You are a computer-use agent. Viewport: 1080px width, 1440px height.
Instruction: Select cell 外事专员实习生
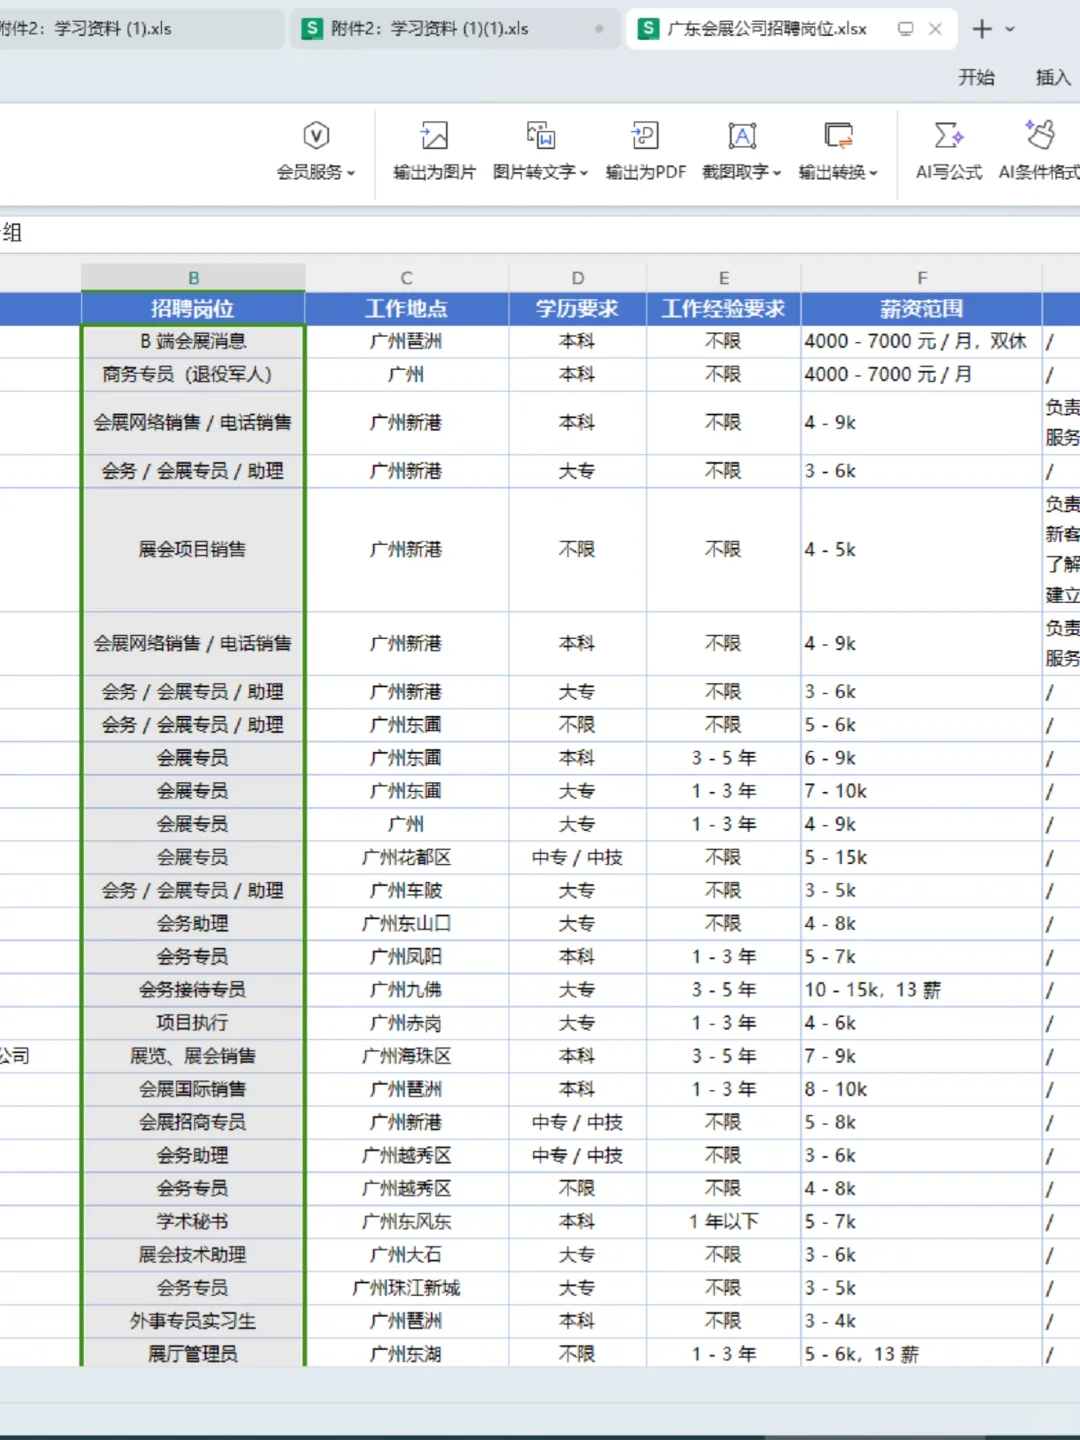click(193, 1321)
